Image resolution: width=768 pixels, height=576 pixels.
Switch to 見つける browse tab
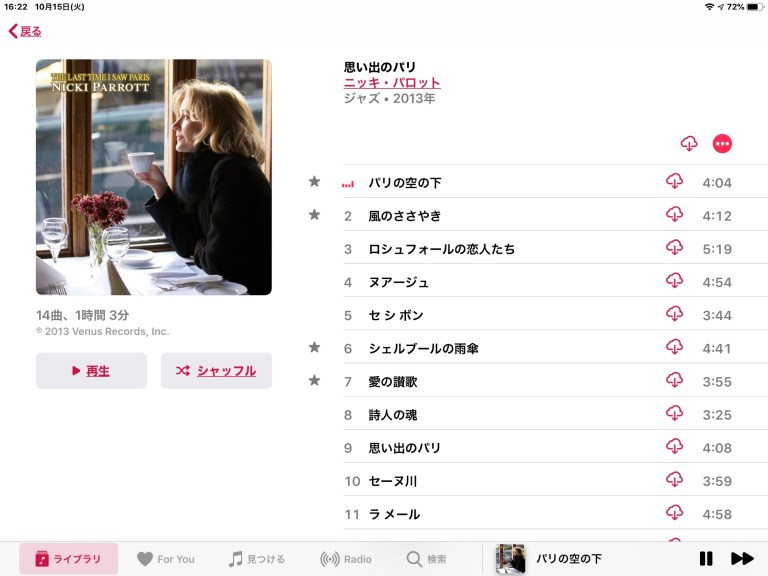coord(257,559)
